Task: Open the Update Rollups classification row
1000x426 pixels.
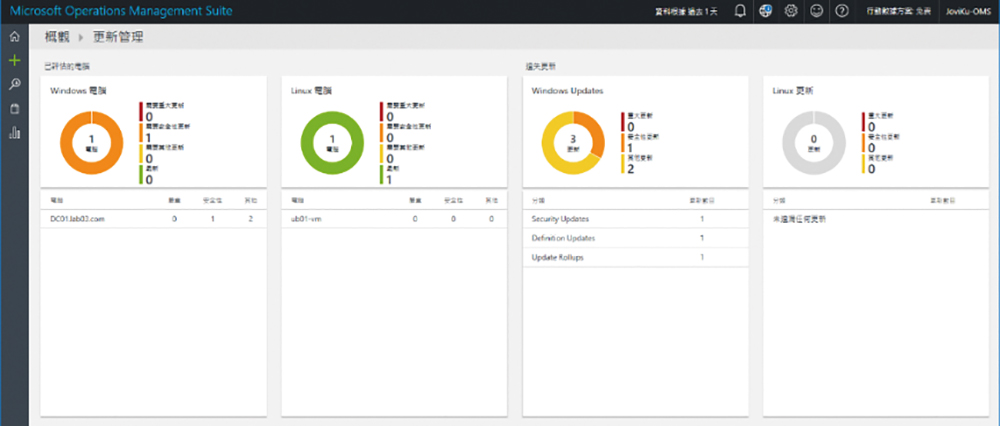Action: [x=635, y=258]
